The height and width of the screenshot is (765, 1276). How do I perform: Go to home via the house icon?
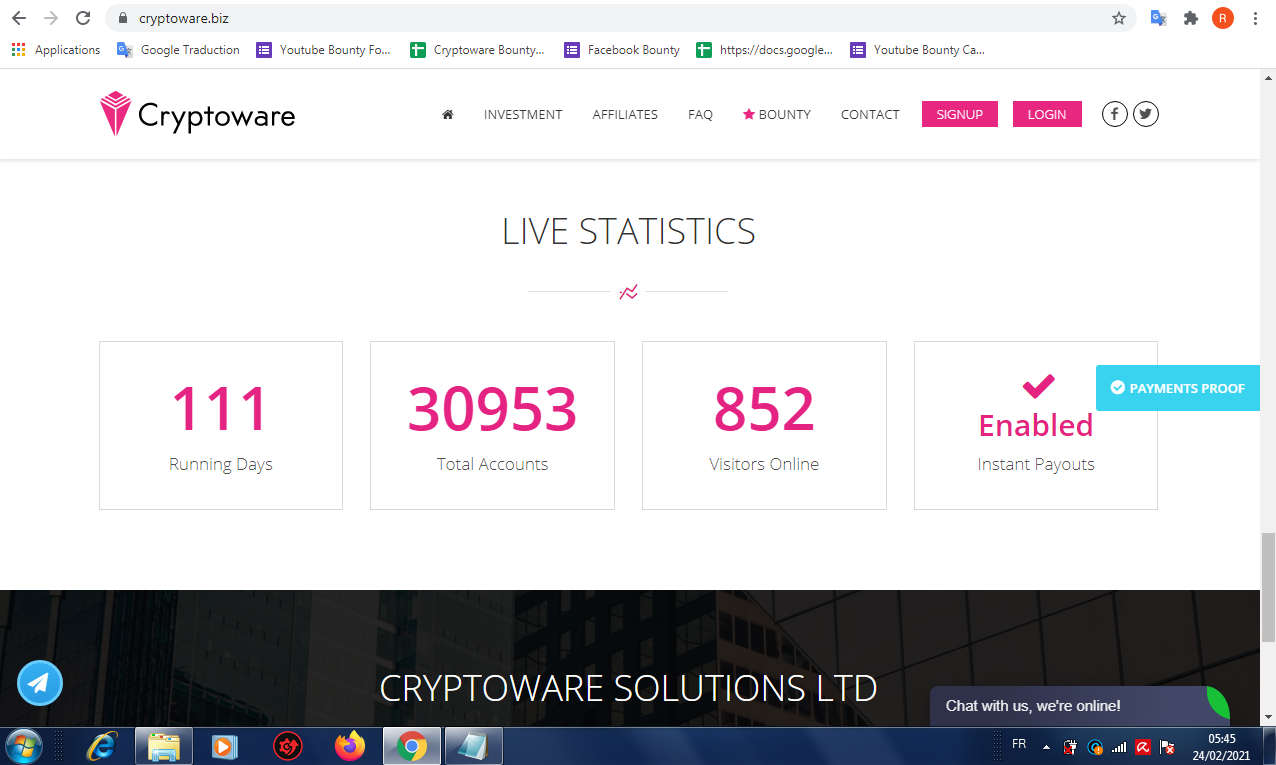pyautogui.click(x=448, y=114)
